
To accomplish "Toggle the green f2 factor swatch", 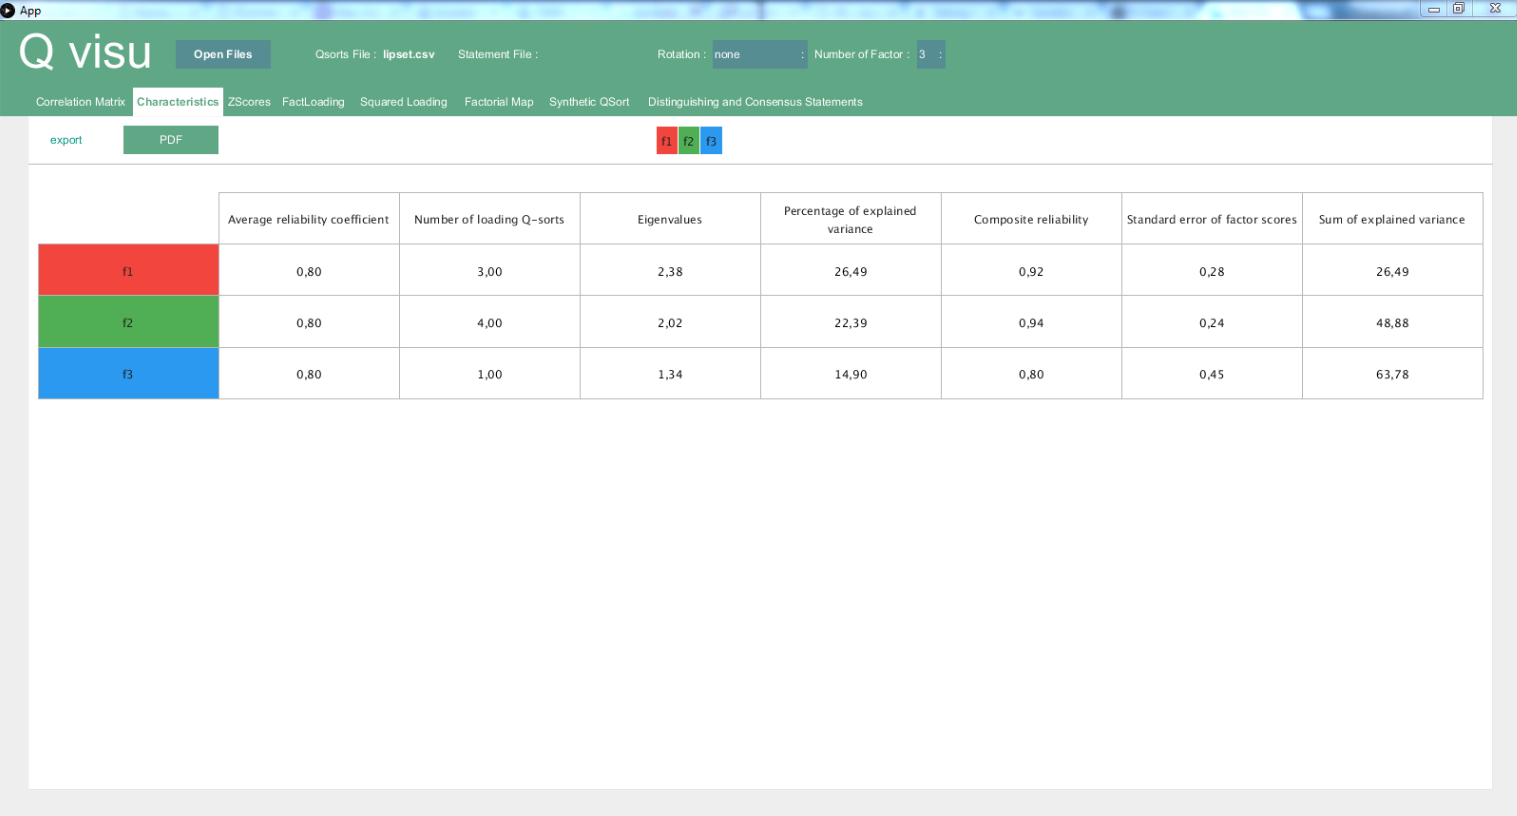I will click(689, 141).
